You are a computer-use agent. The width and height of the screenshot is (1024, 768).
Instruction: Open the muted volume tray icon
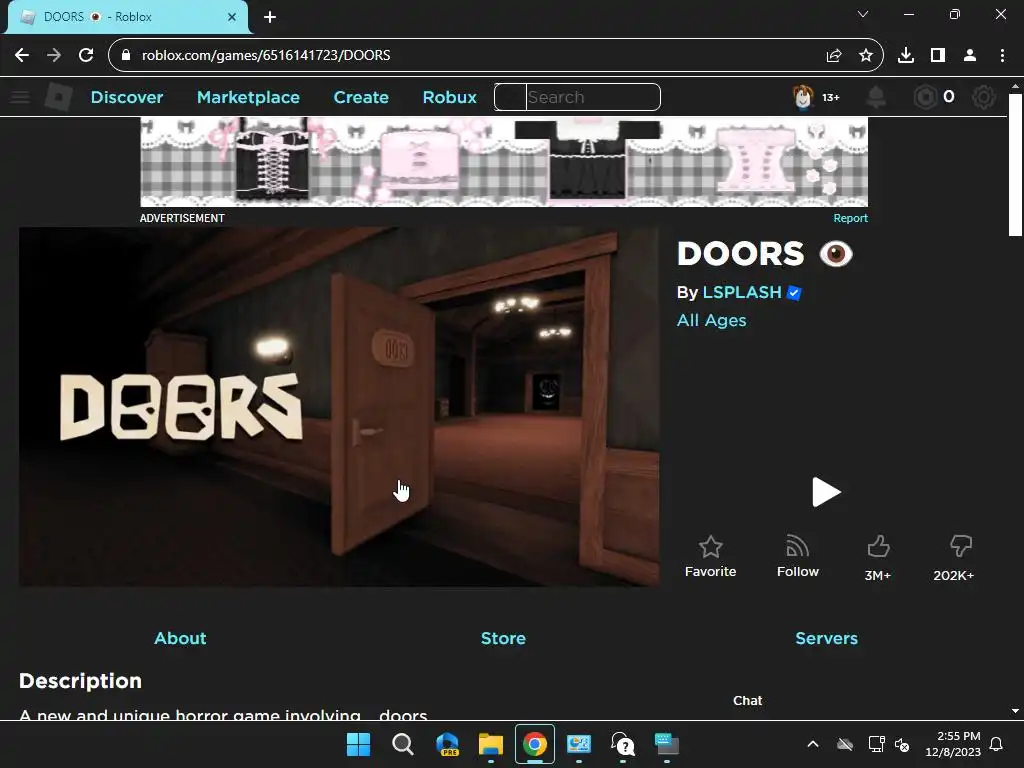point(902,744)
